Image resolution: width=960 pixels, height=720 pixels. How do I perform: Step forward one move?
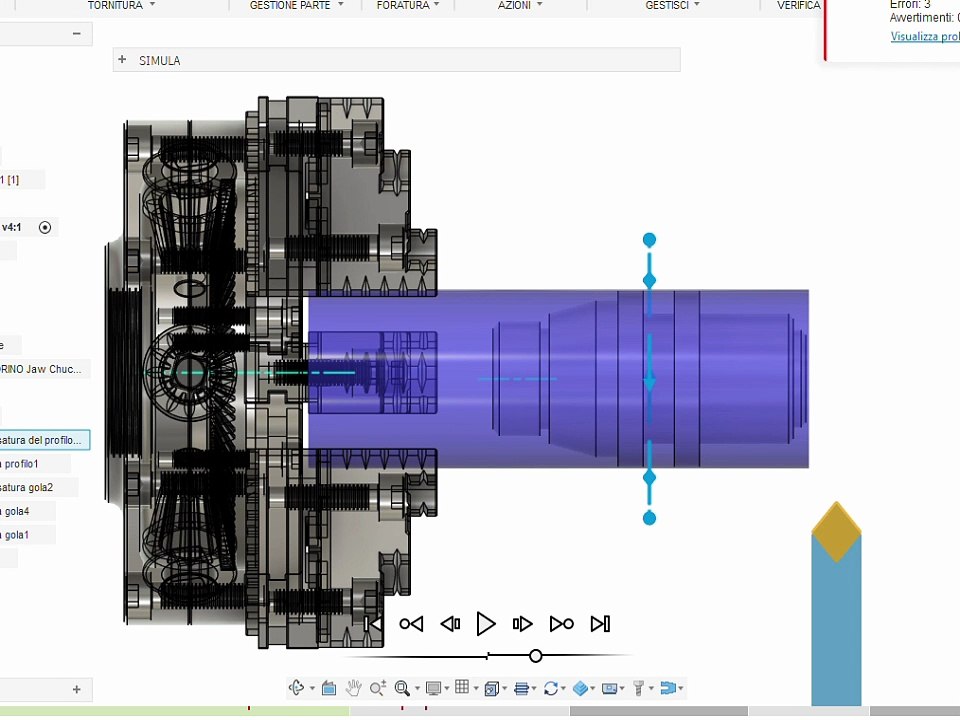[x=522, y=624]
